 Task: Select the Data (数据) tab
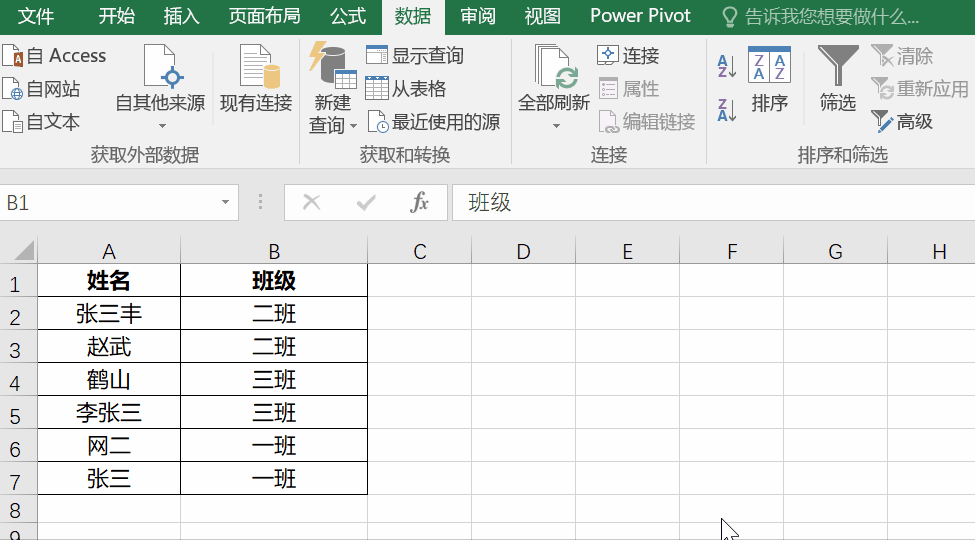tap(413, 16)
